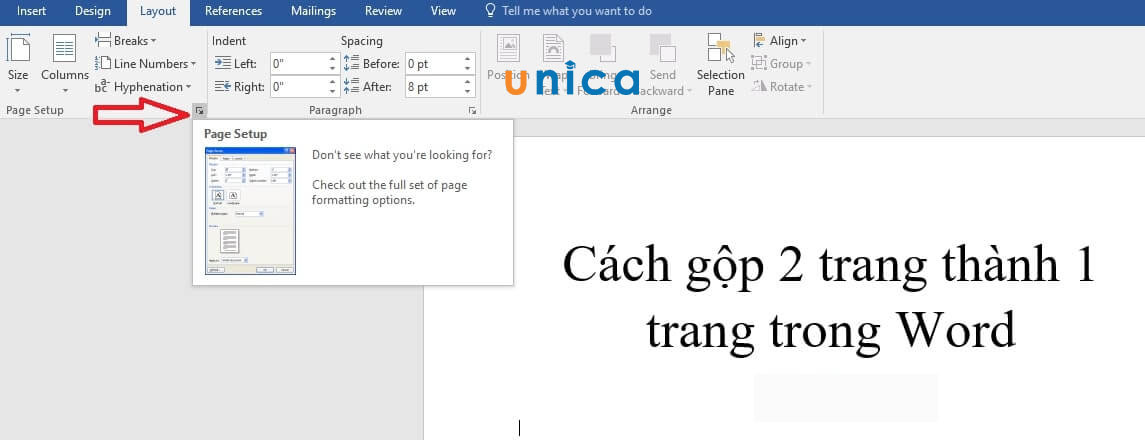Launch the Paragraph dialog launcher

[x=472, y=110]
